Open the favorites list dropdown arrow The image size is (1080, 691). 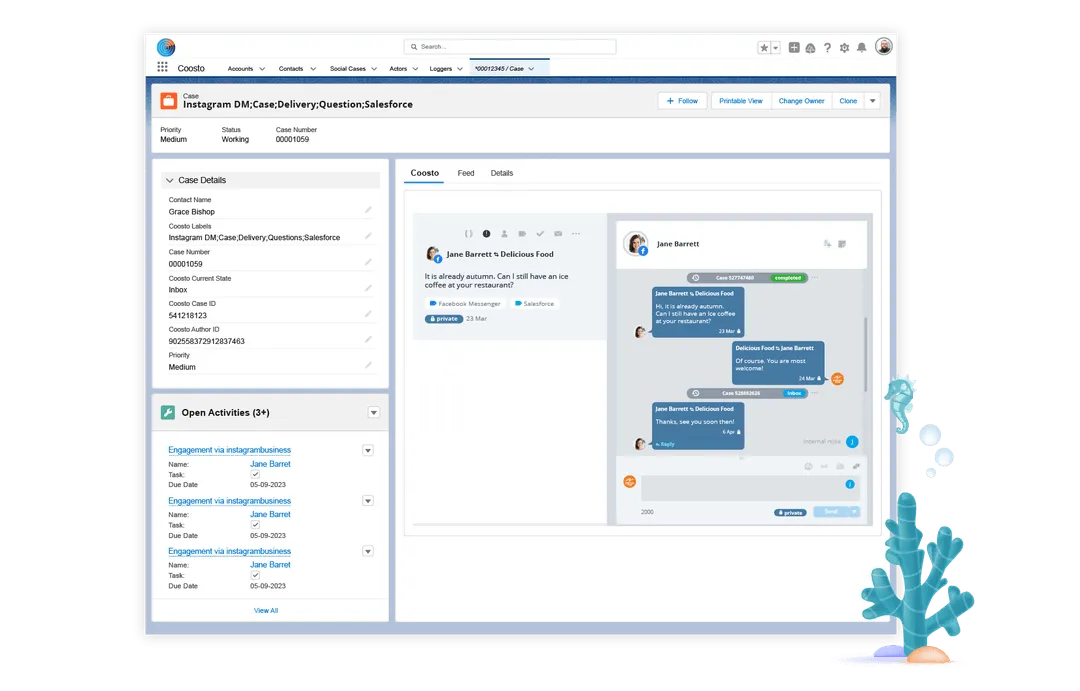pos(776,48)
